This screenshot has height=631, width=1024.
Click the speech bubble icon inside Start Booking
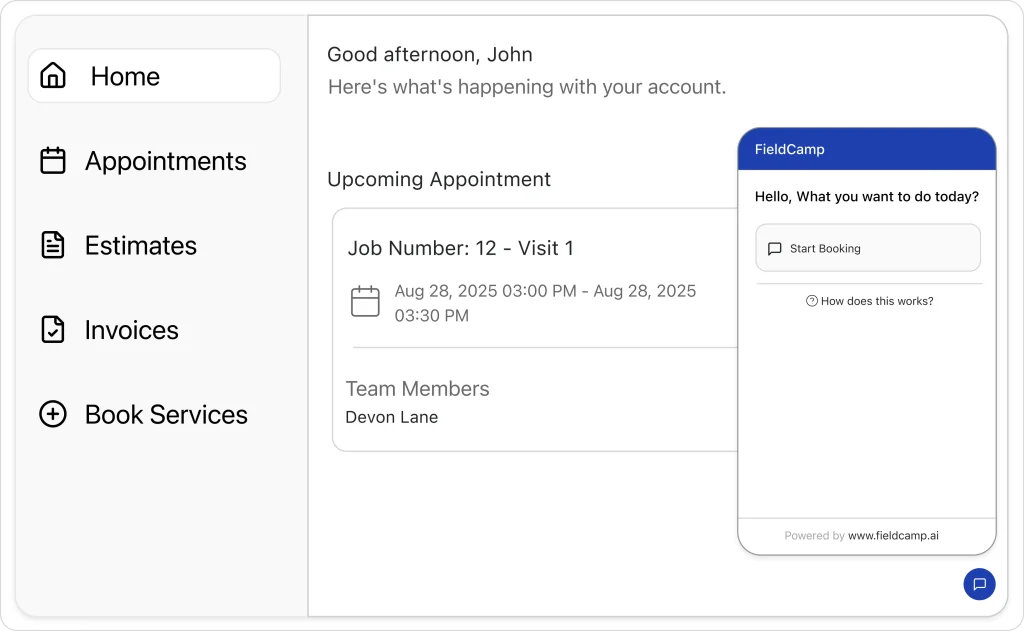774,249
